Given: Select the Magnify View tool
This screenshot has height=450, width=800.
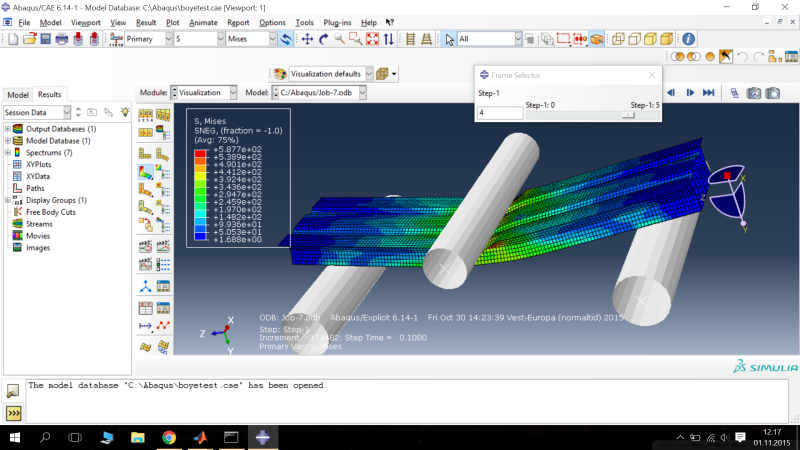Looking at the screenshot, I should (x=339, y=39).
